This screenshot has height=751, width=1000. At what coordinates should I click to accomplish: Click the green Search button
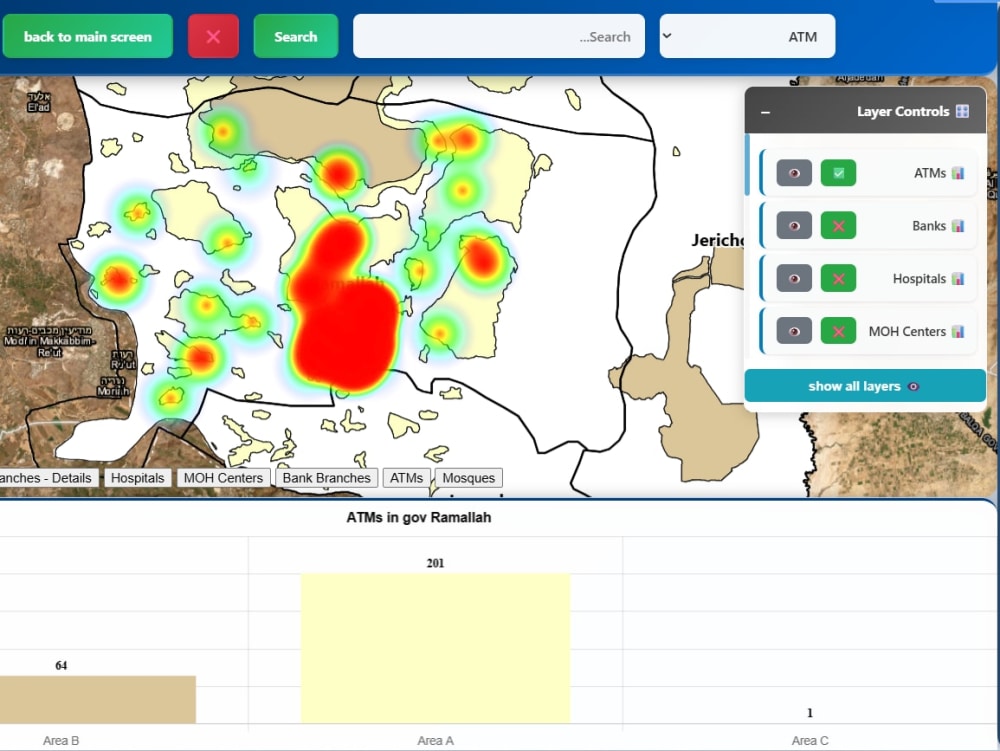click(295, 36)
